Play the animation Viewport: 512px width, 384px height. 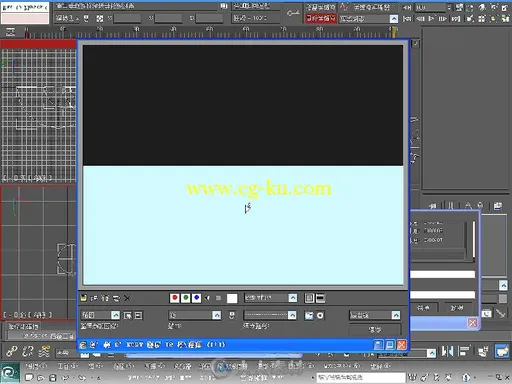click(x=431, y=19)
